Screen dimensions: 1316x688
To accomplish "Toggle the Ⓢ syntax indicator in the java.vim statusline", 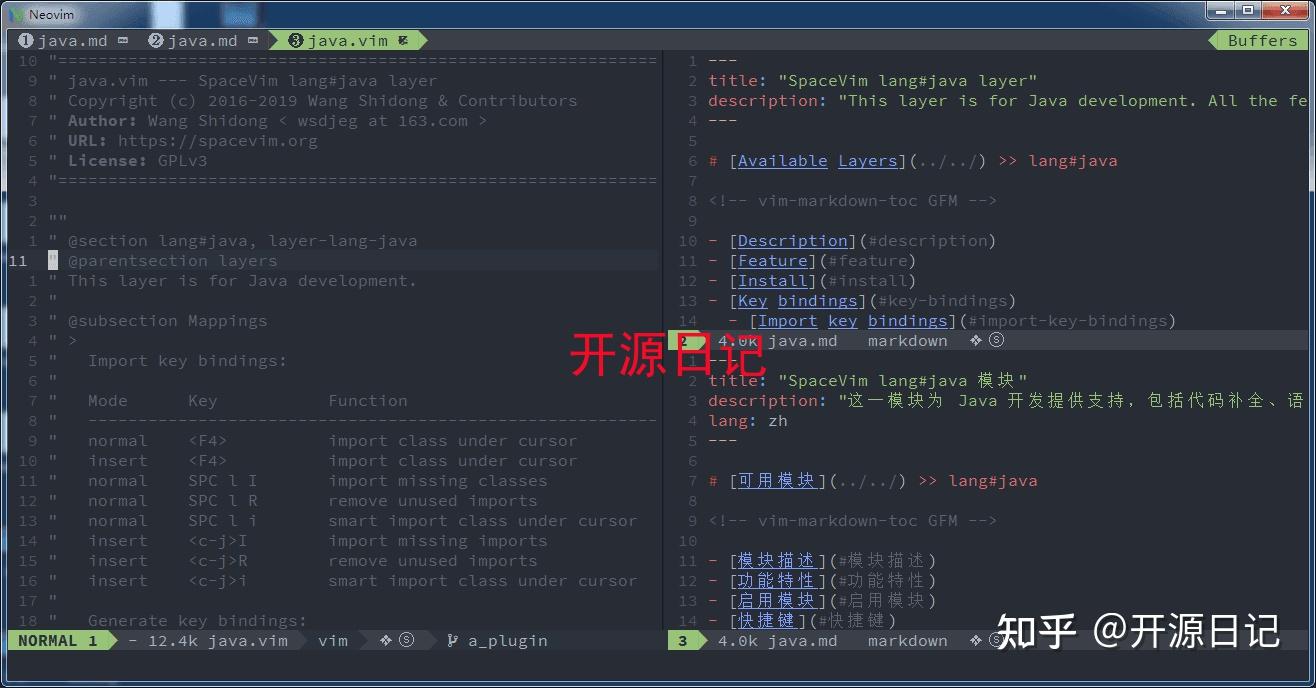I will coord(408,640).
